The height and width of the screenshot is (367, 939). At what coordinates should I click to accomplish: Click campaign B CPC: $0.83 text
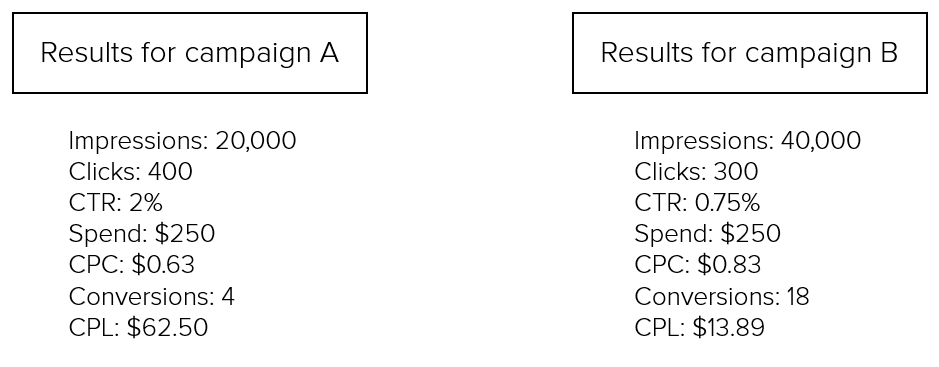coord(698,265)
